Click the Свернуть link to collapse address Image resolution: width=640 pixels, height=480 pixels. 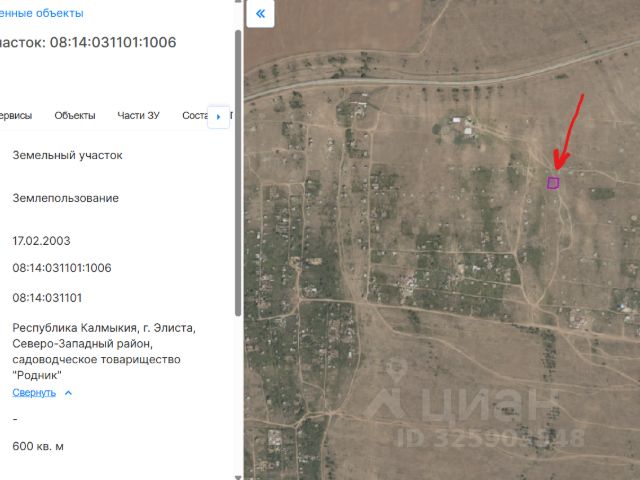(x=34, y=393)
